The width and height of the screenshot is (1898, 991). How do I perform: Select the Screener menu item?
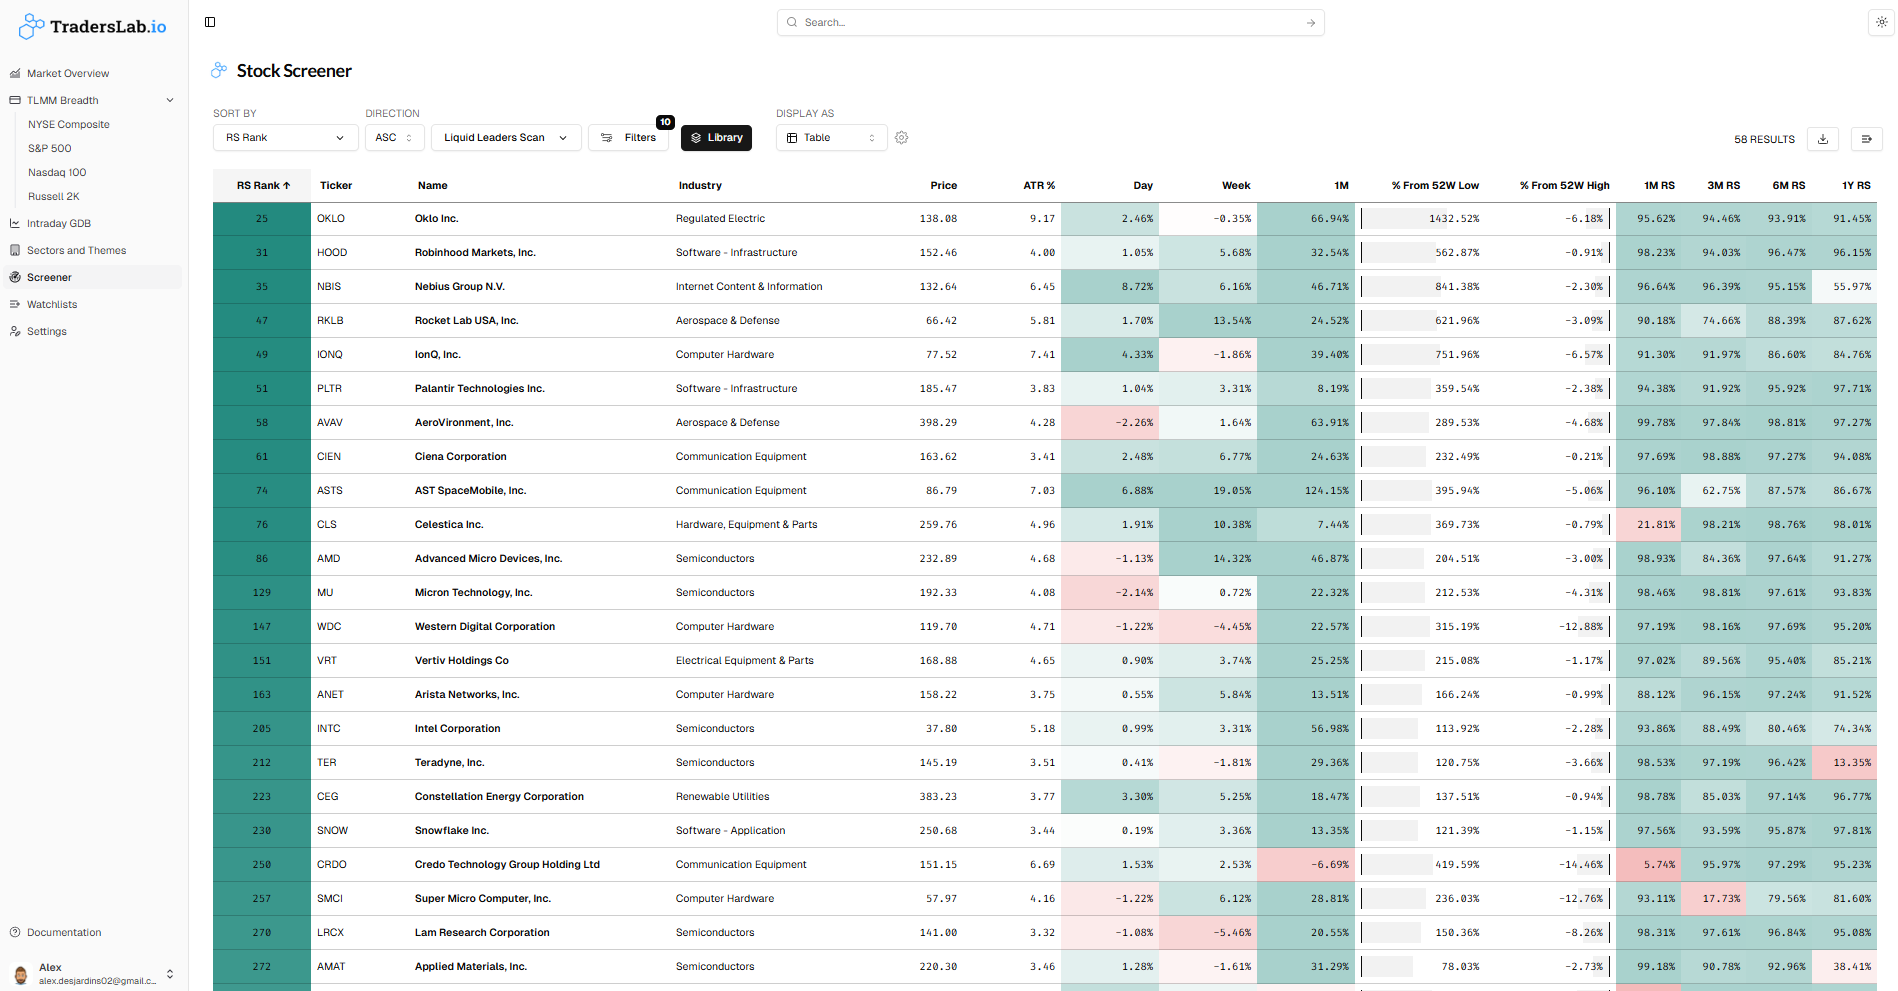tap(92, 277)
